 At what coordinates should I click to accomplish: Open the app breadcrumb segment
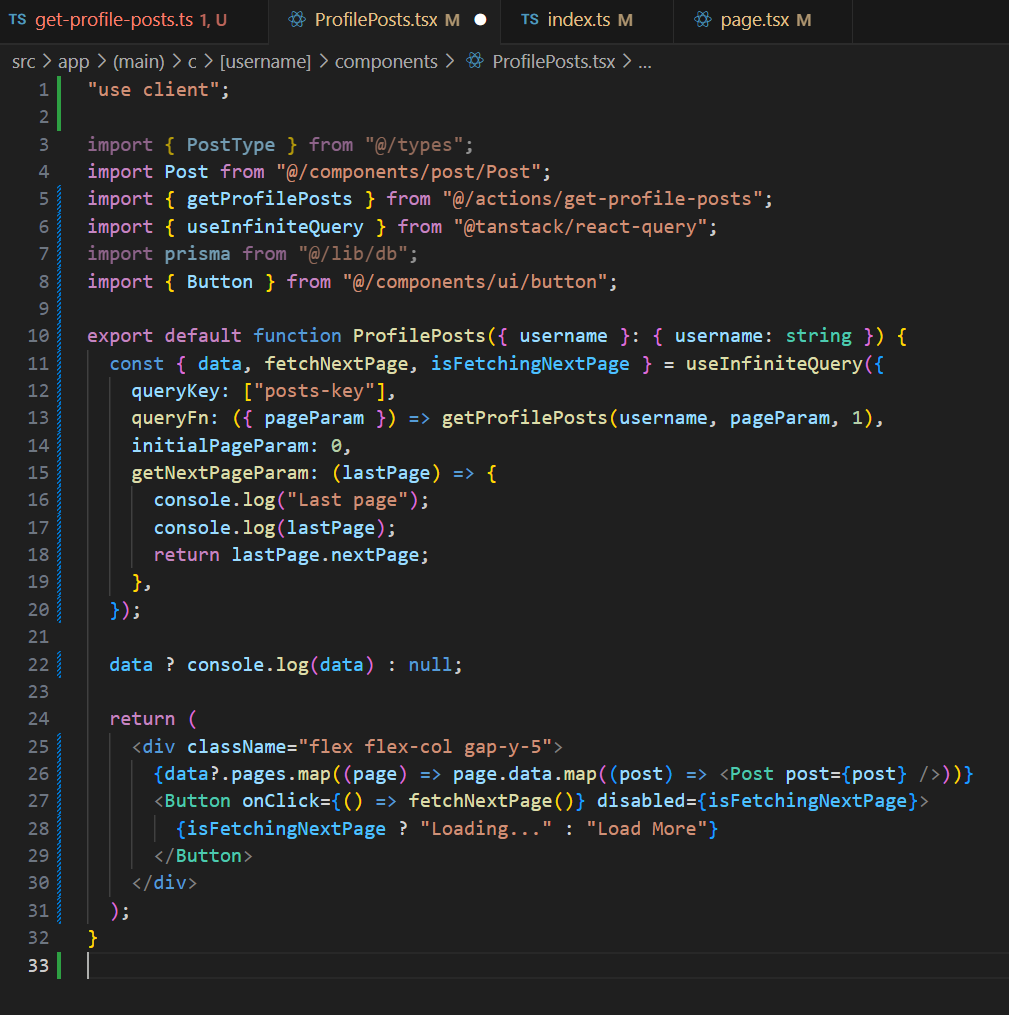(x=73, y=61)
